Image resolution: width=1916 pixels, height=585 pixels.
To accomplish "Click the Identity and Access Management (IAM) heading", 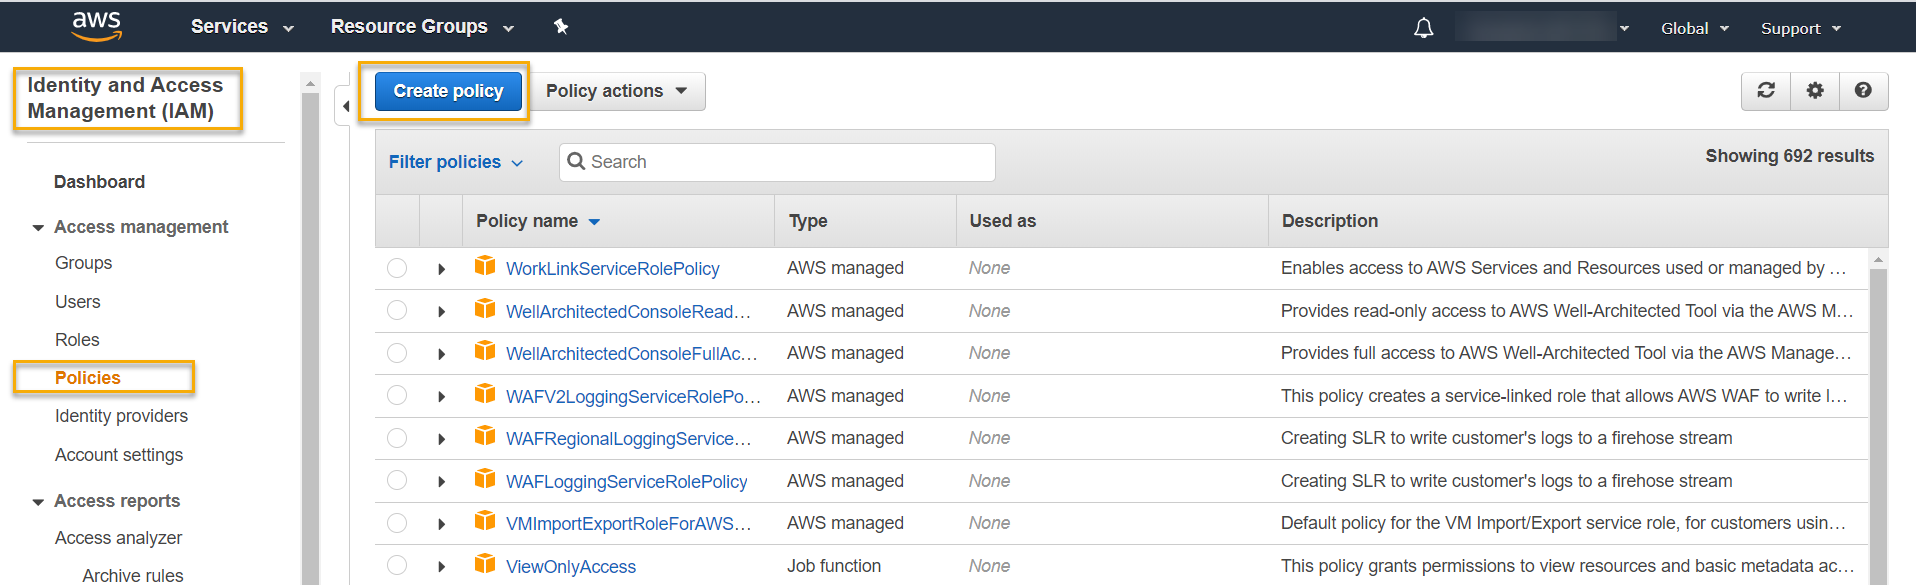I will click(x=125, y=98).
